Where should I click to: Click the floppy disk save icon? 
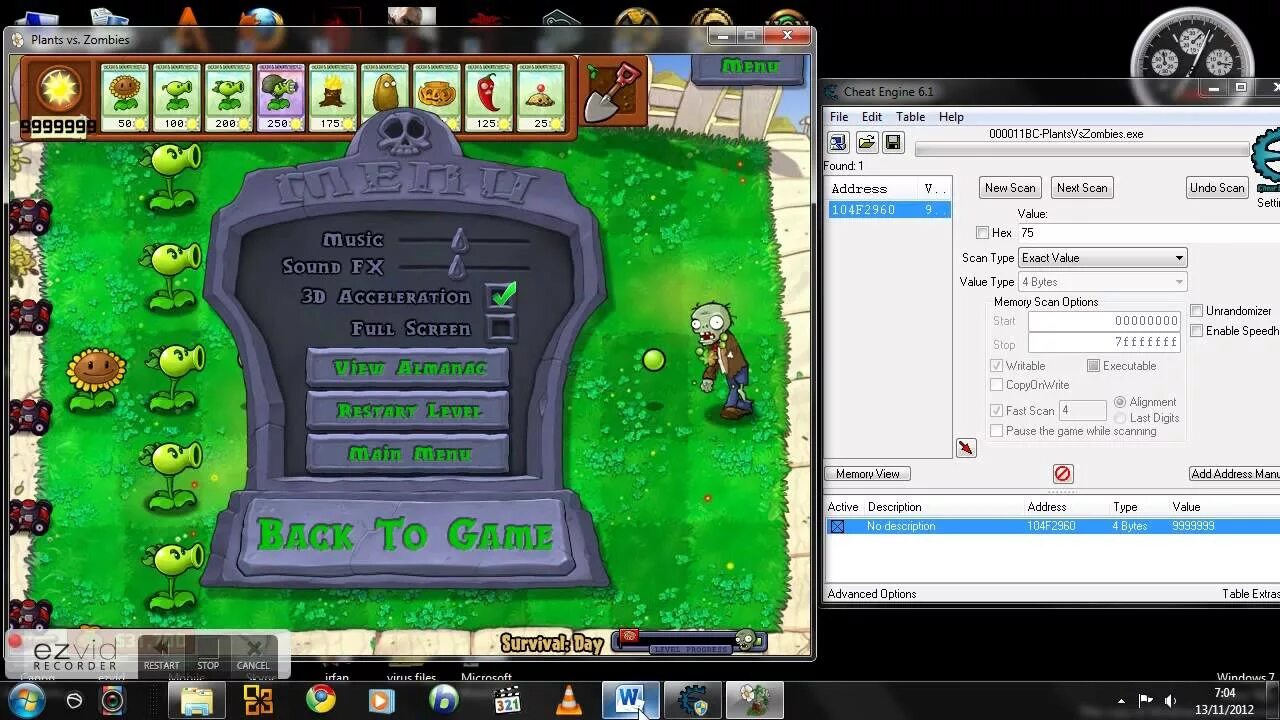tap(893, 143)
